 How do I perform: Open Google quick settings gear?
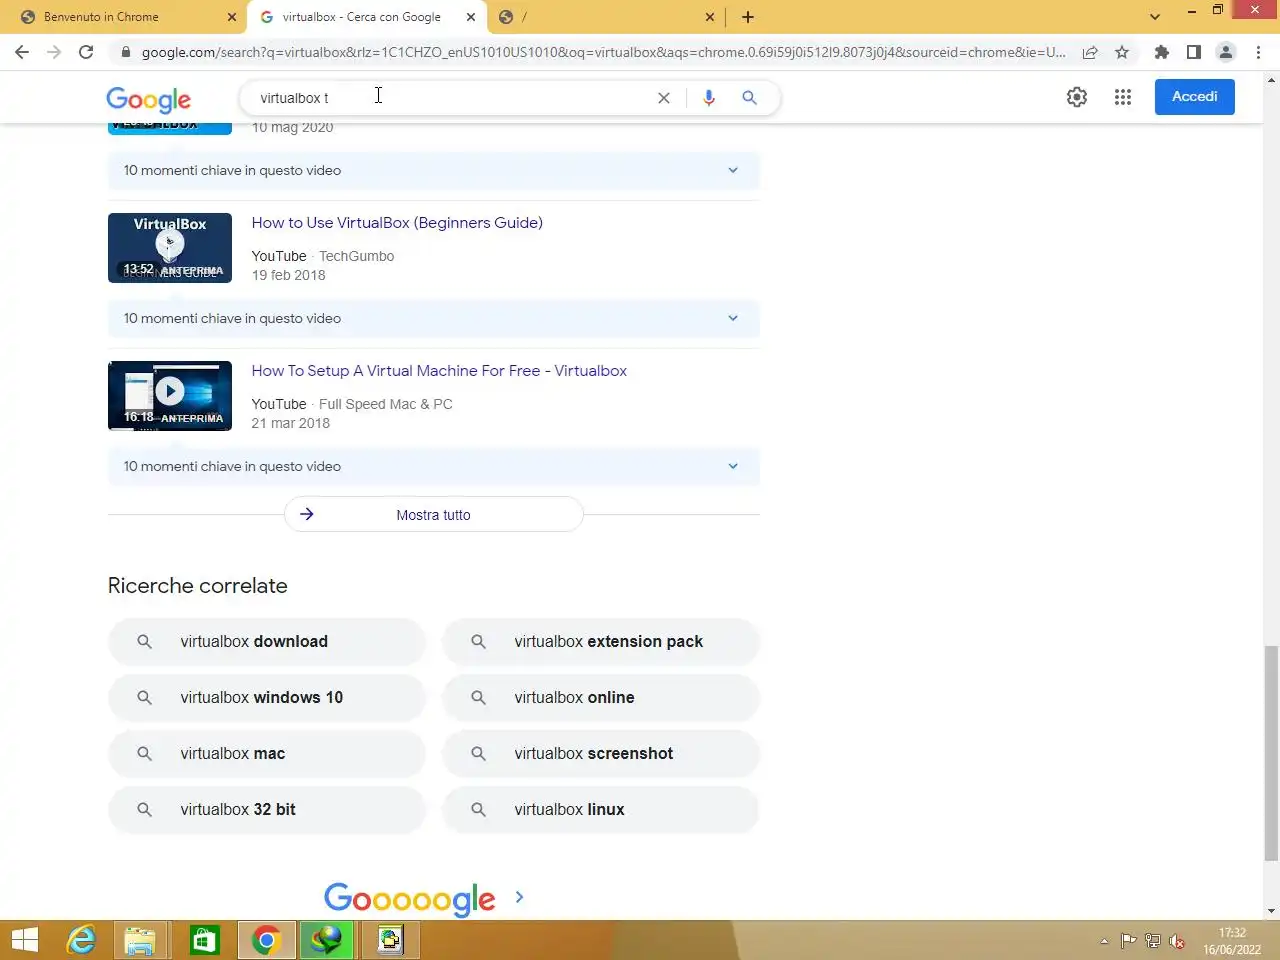[1077, 97]
